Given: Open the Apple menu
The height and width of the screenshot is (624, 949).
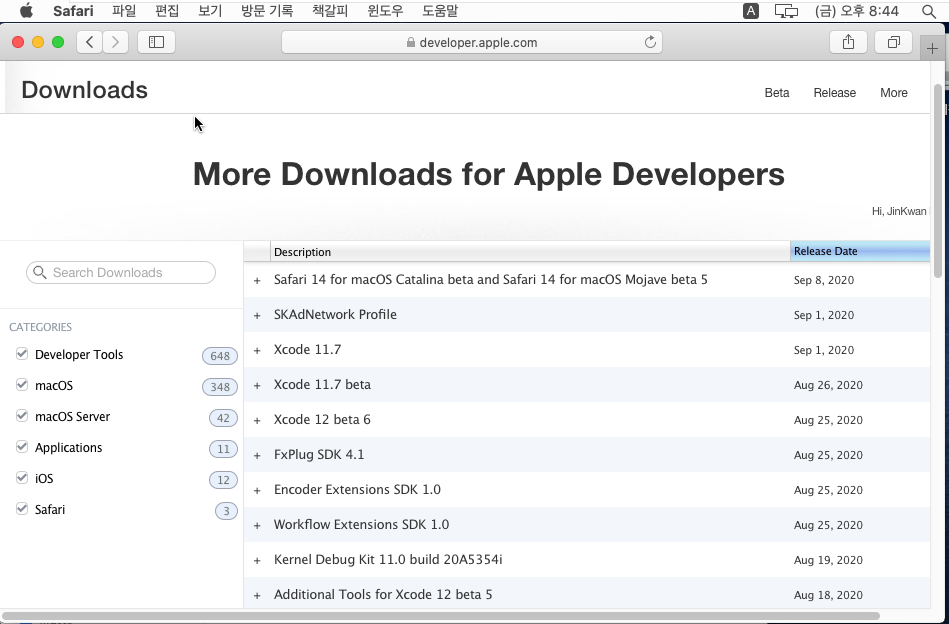Looking at the screenshot, I should pos(26,11).
